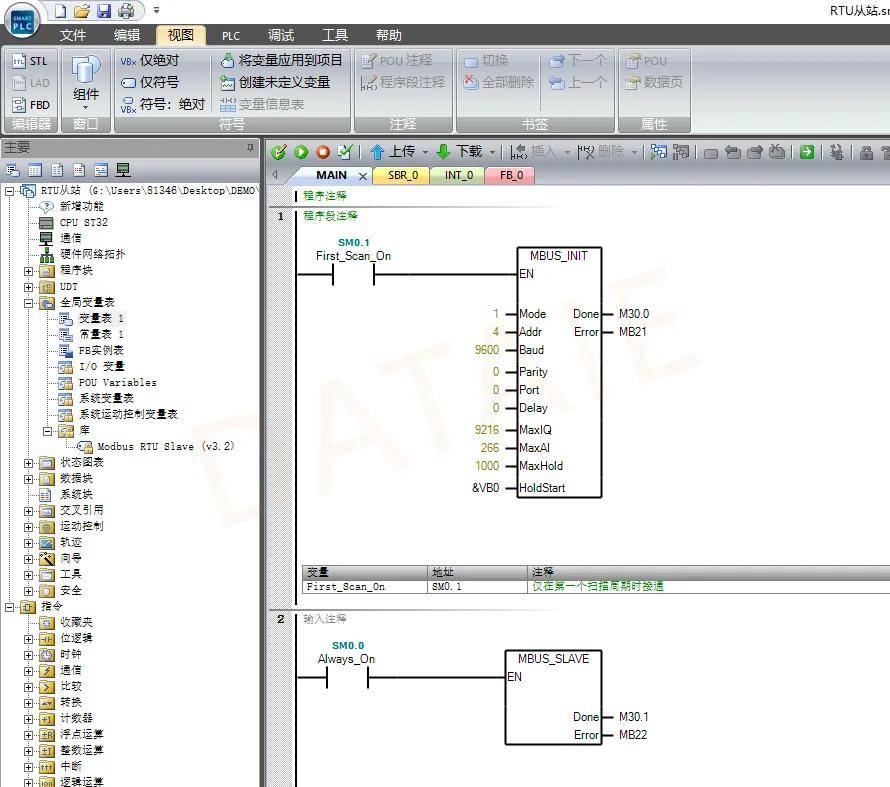Click 创建未定义变量 button
890x787 pixels.
275,82
